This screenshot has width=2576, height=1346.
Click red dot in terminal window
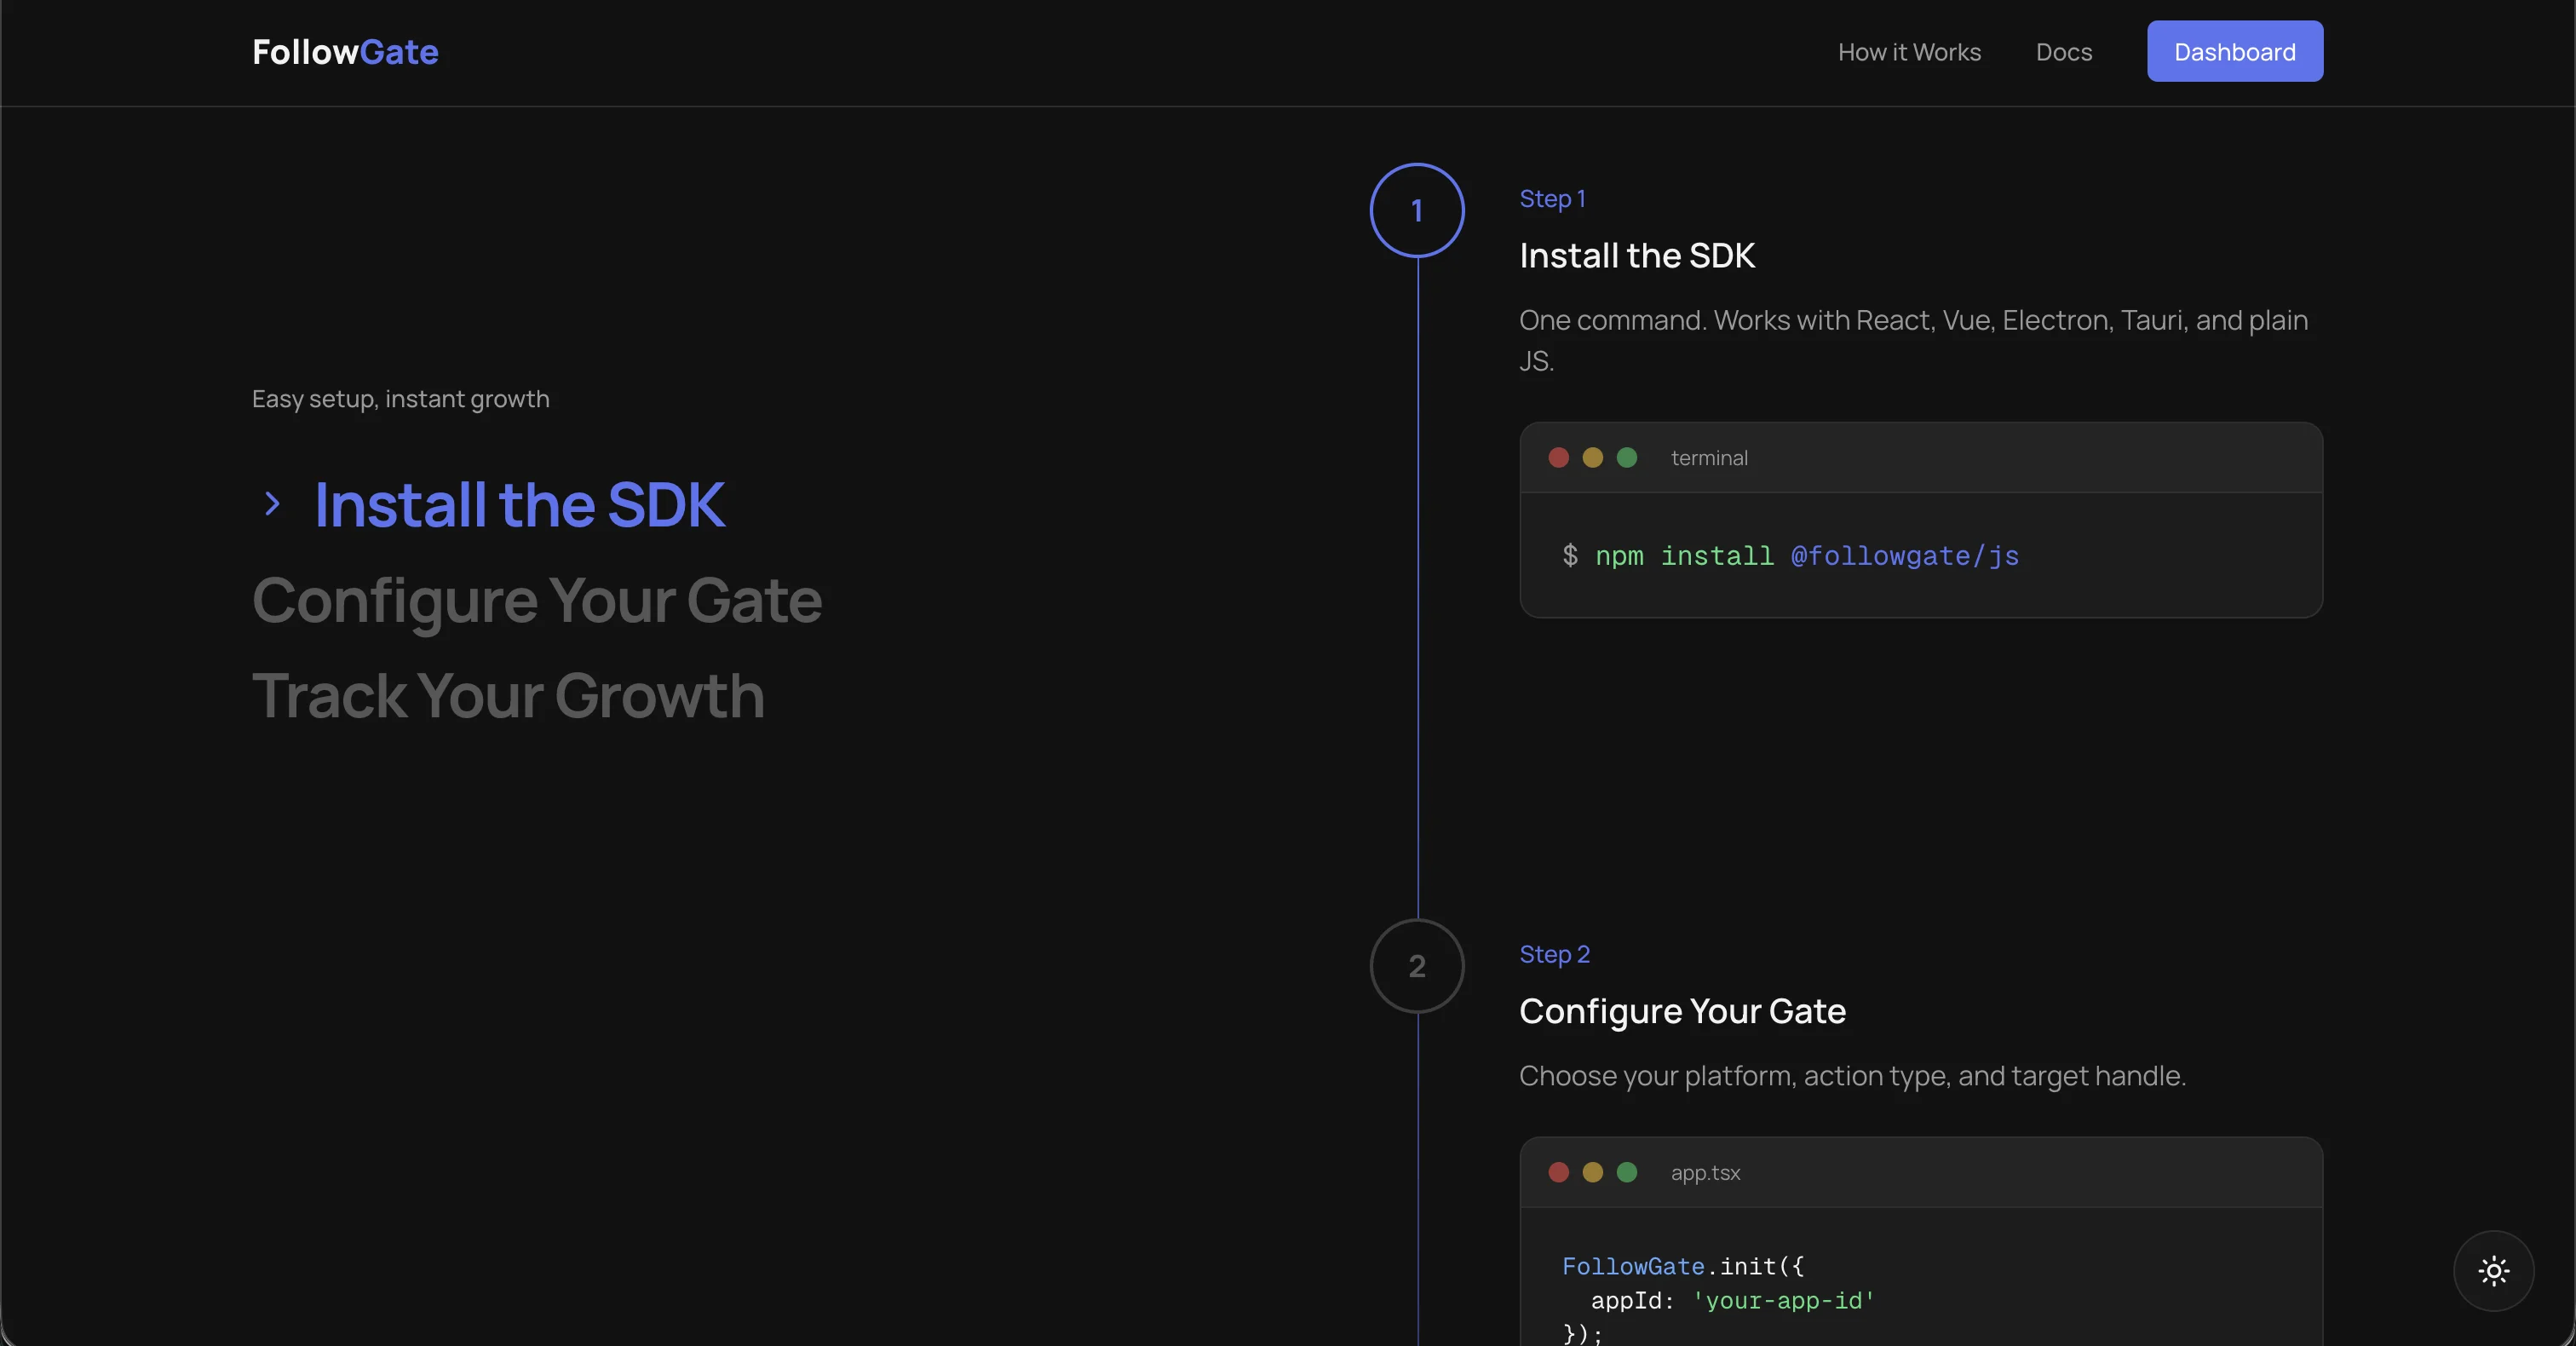[x=1558, y=458]
